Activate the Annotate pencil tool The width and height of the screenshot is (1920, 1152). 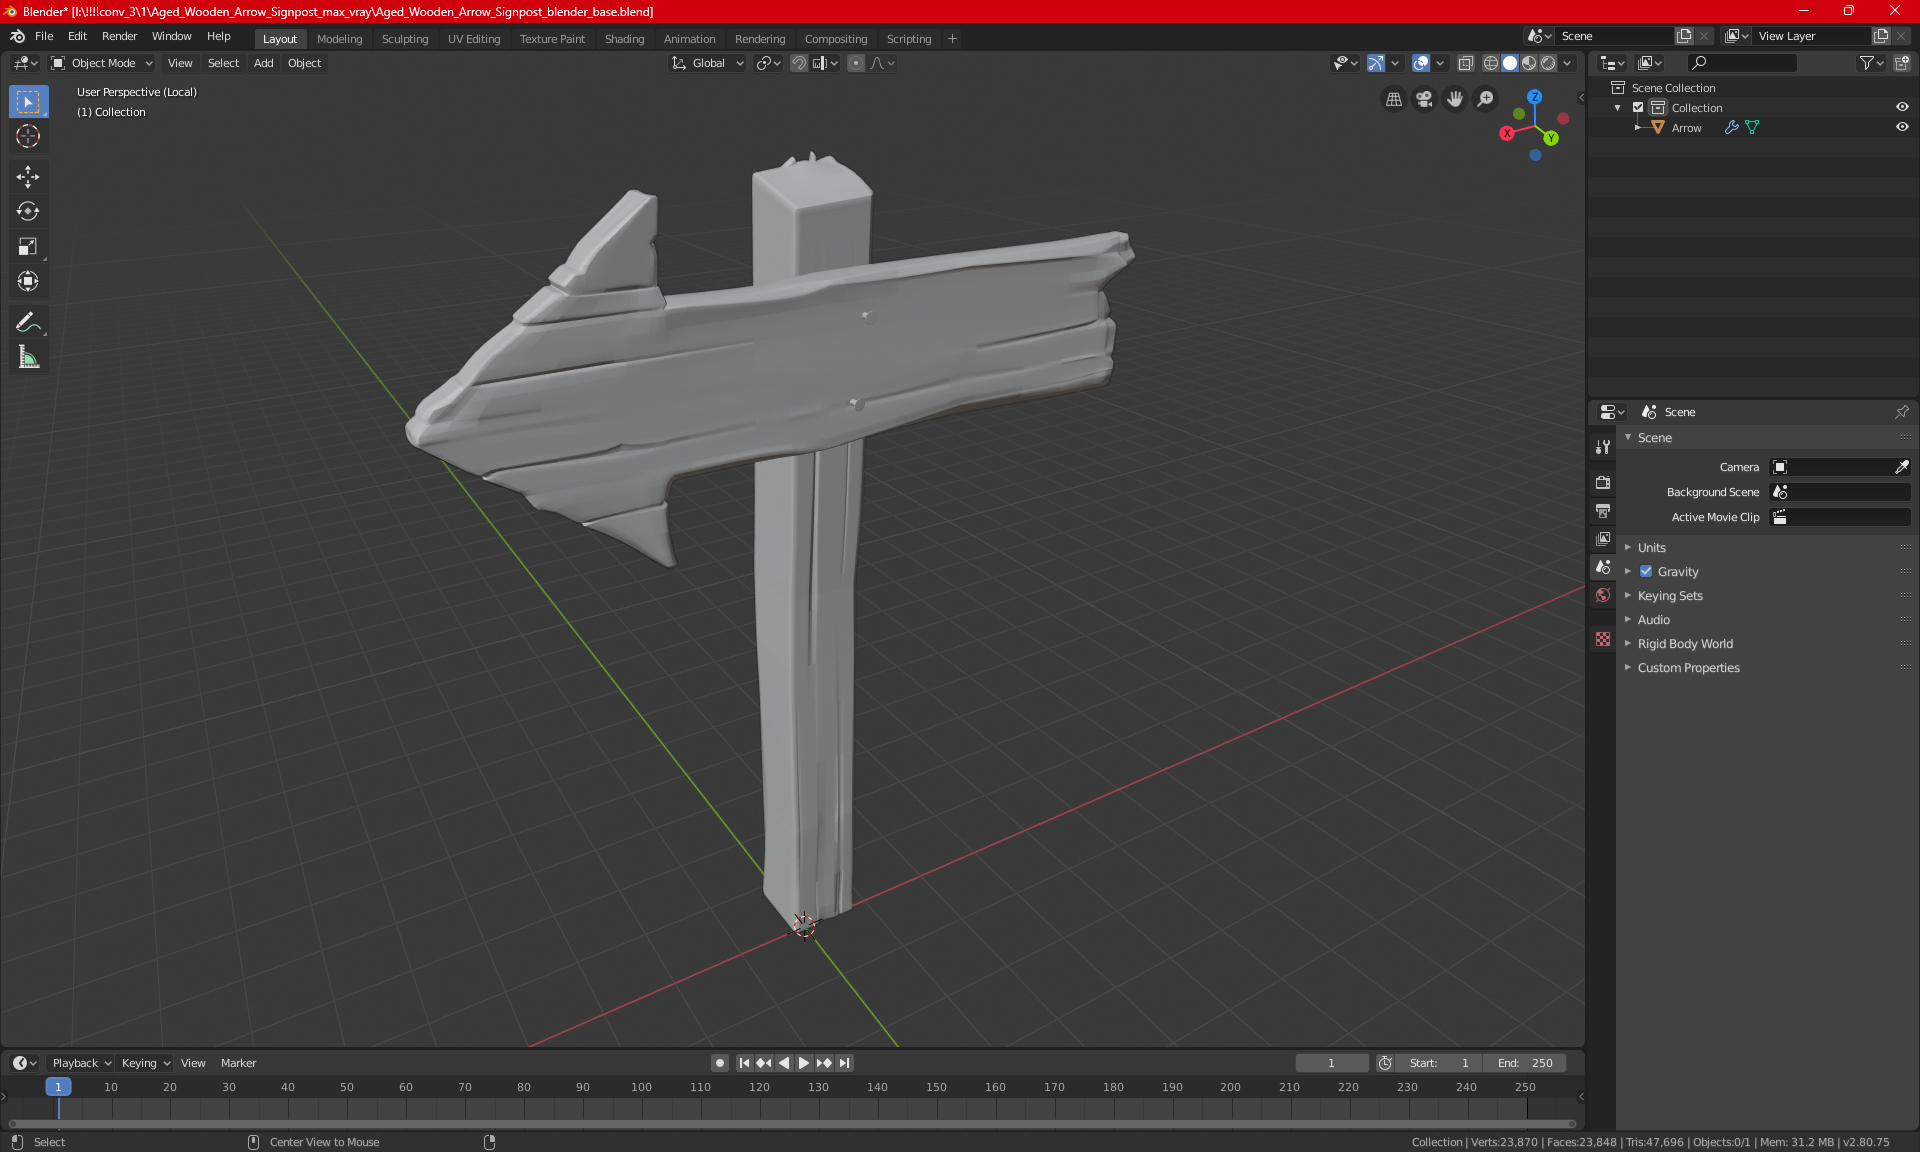(28, 322)
